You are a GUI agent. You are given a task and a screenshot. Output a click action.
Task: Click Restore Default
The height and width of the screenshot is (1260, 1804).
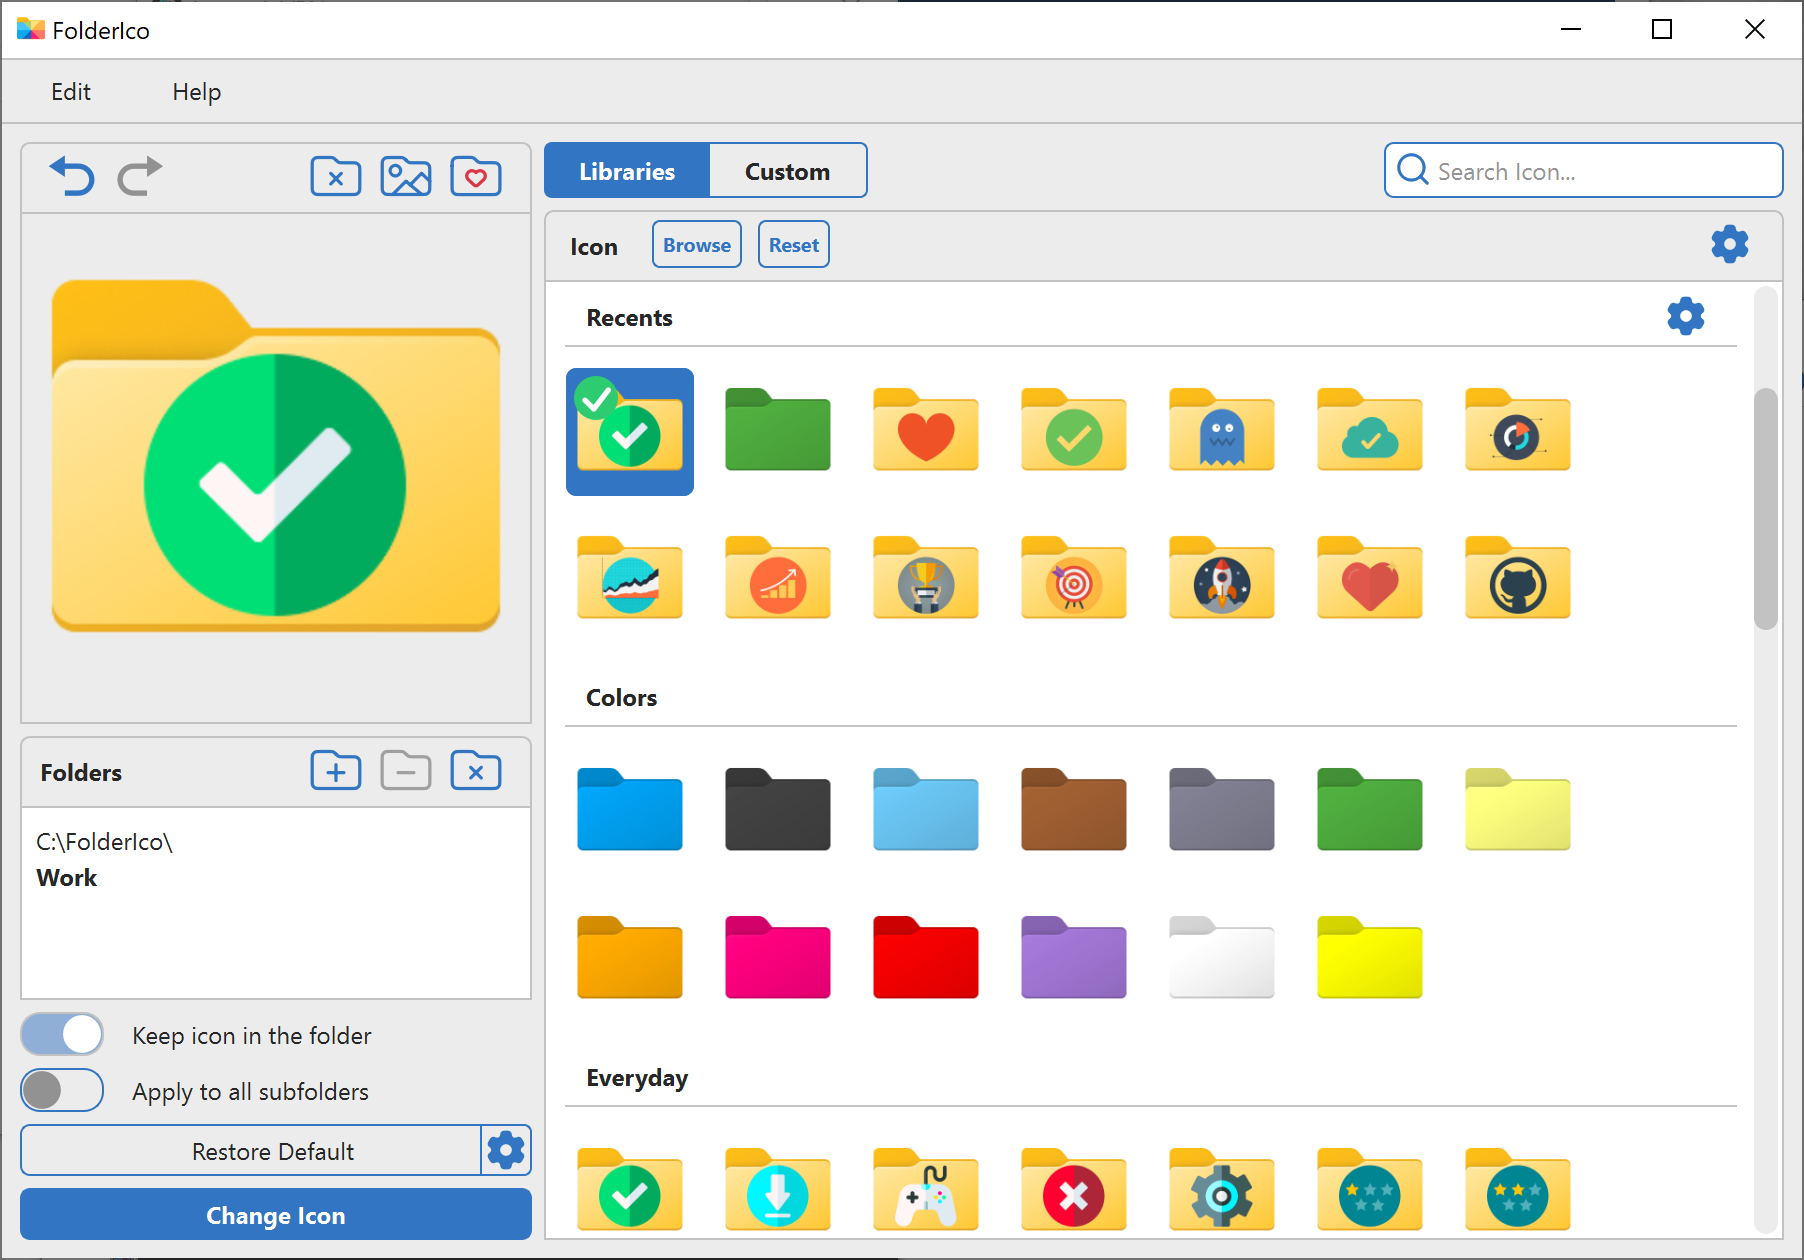tap(272, 1150)
